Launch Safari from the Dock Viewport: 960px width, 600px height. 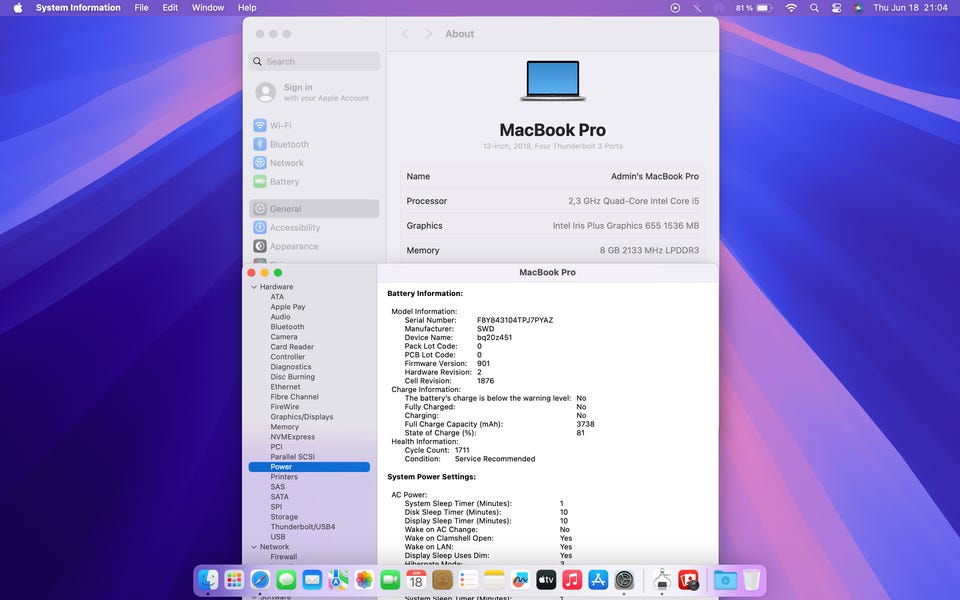(x=260, y=579)
